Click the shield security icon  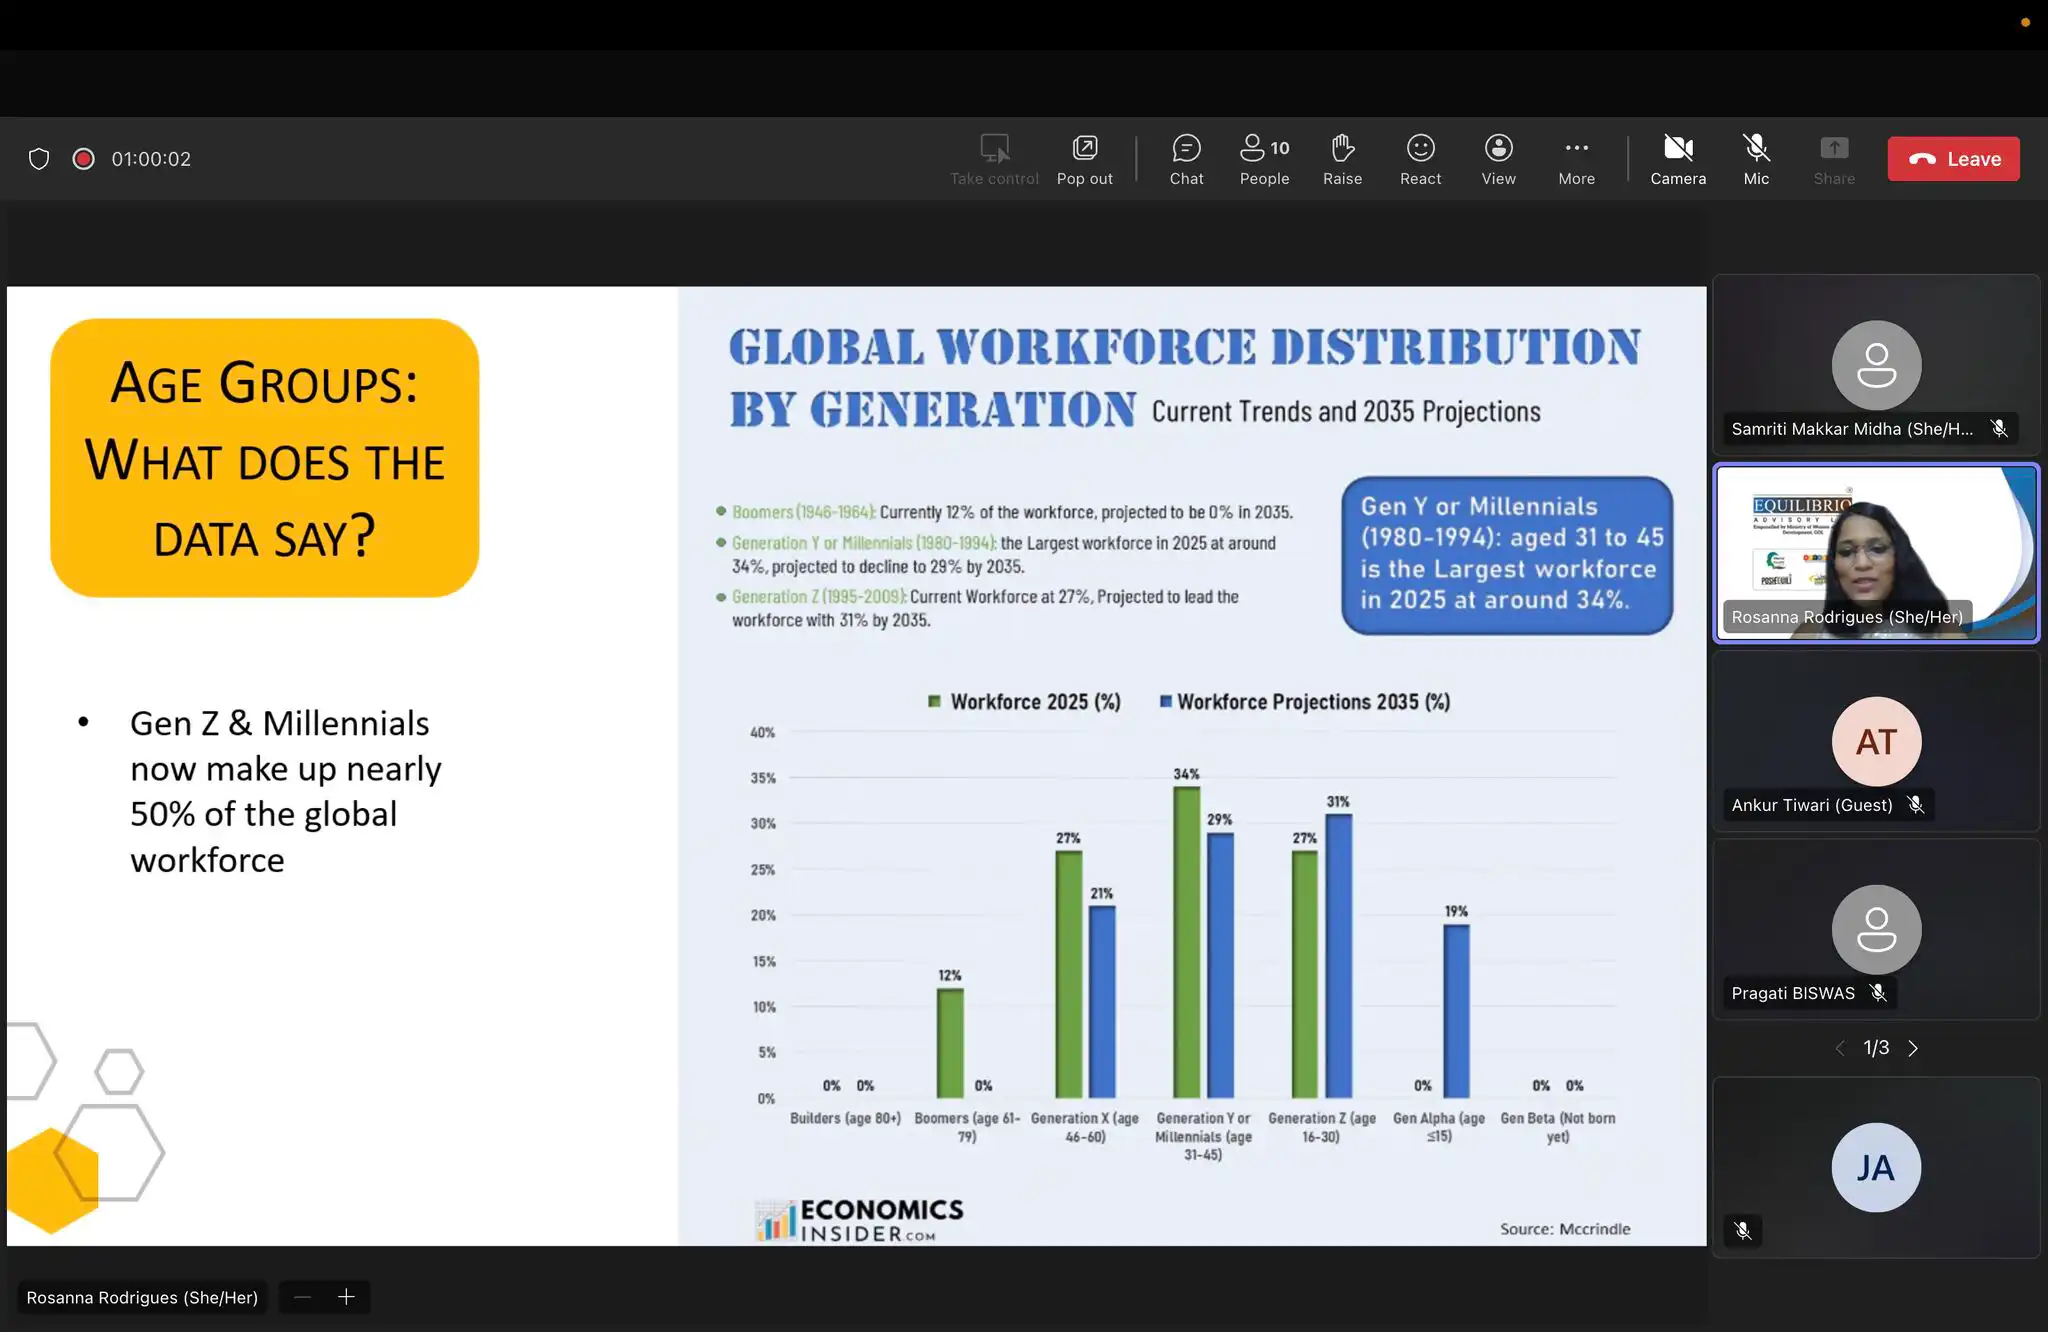[39, 159]
